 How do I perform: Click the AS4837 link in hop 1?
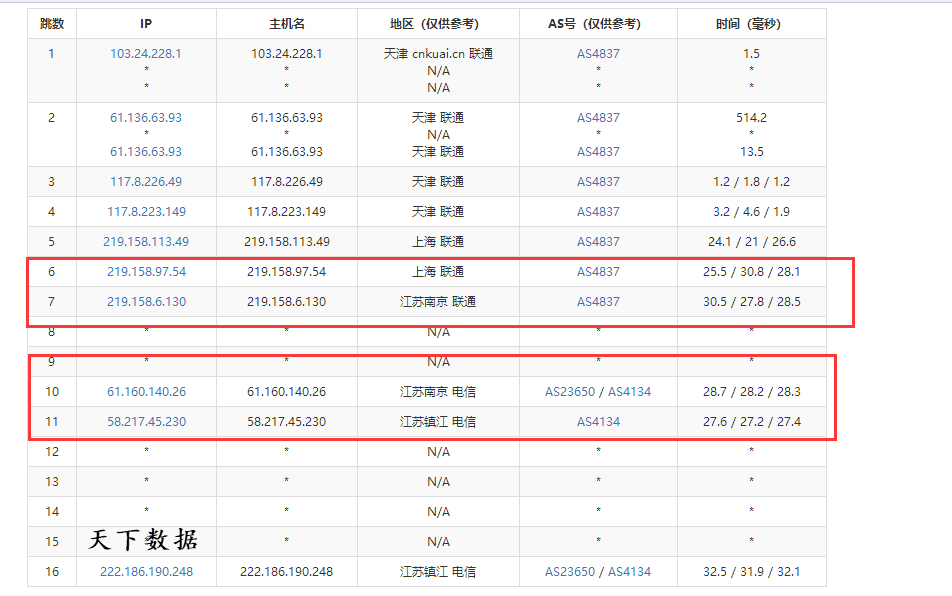(x=598, y=54)
